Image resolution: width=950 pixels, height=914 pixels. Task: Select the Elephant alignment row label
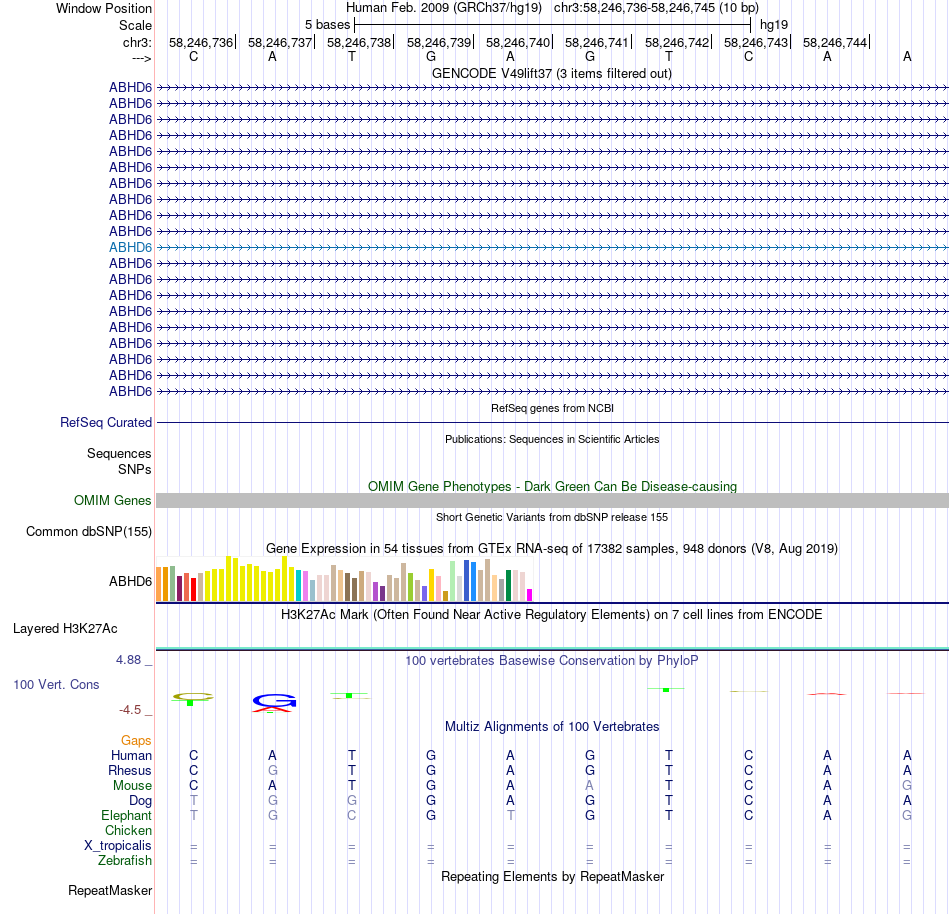[126, 815]
